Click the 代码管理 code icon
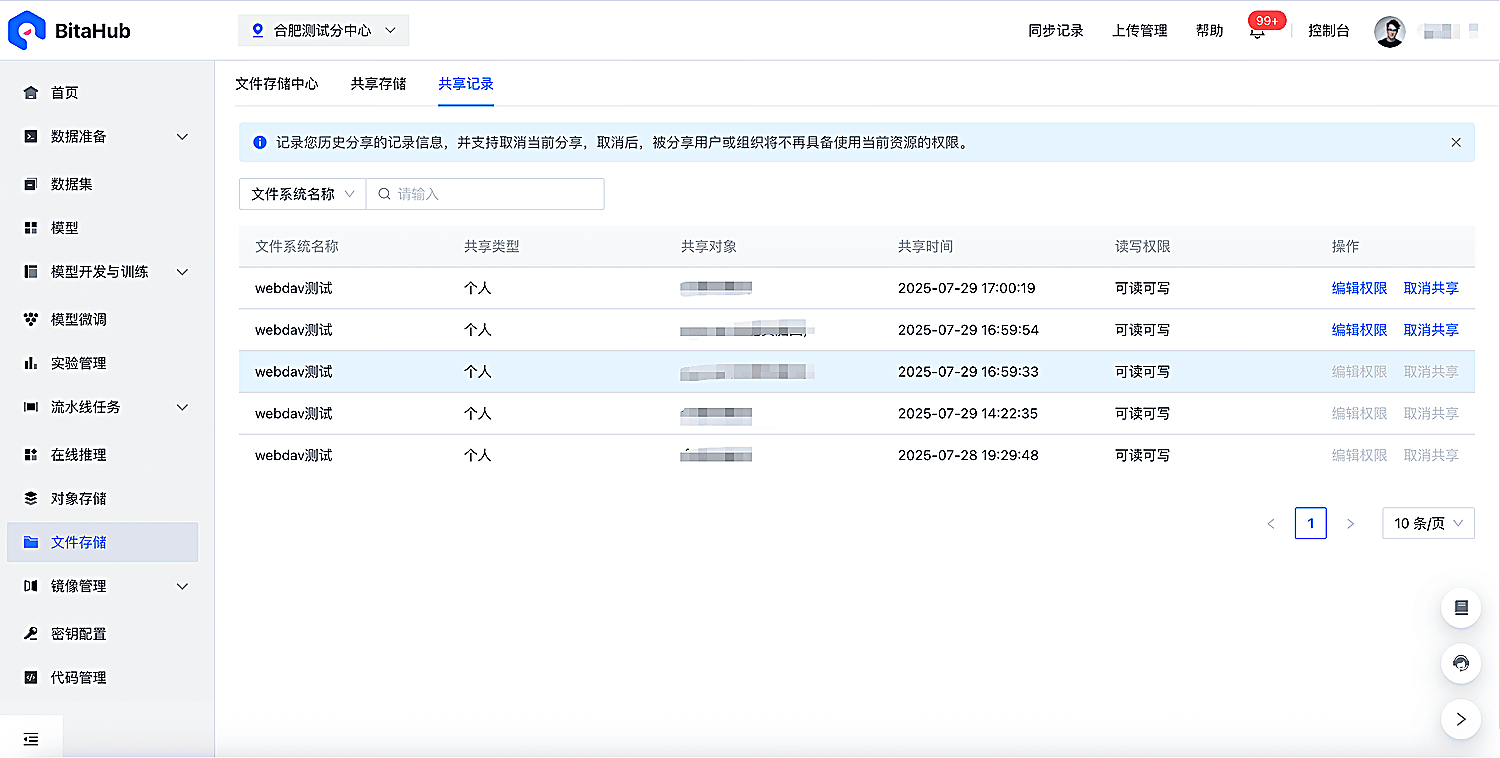Image resolution: width=1500 pixels, height=758 pixels. point(31,678)
